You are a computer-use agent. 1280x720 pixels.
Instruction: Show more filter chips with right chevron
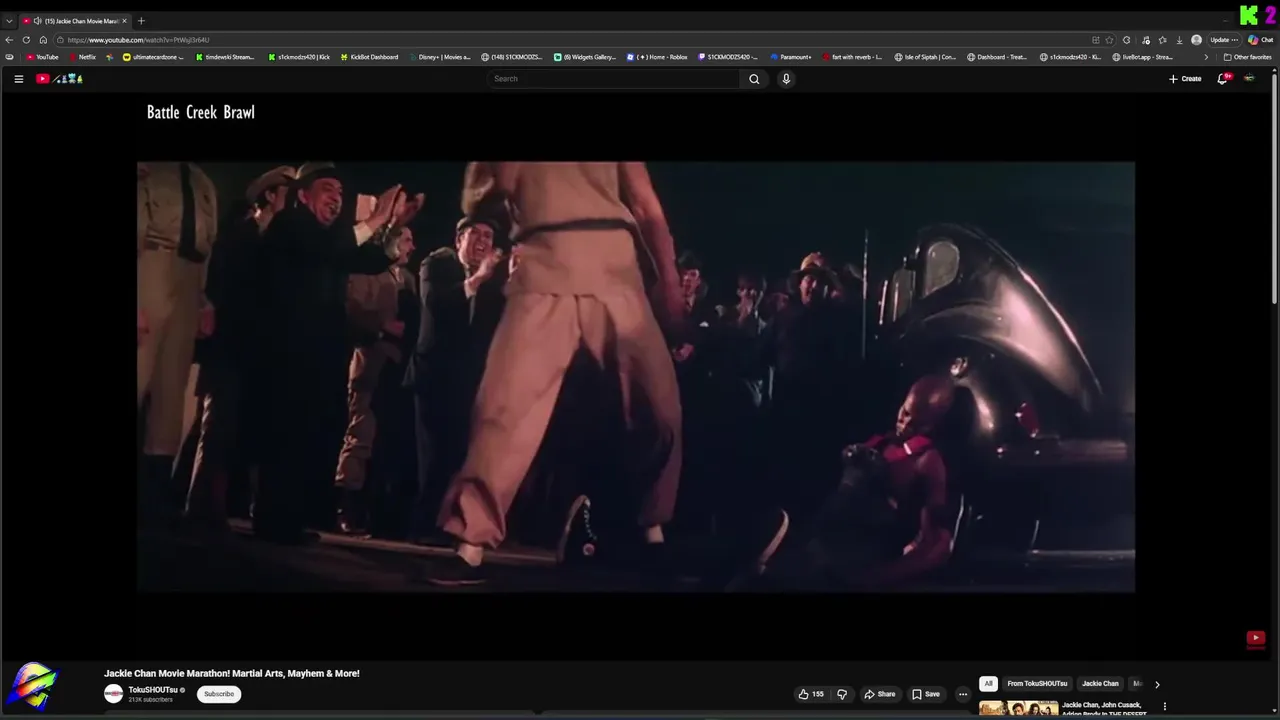pyautogui.click(x=1157, y=685)
